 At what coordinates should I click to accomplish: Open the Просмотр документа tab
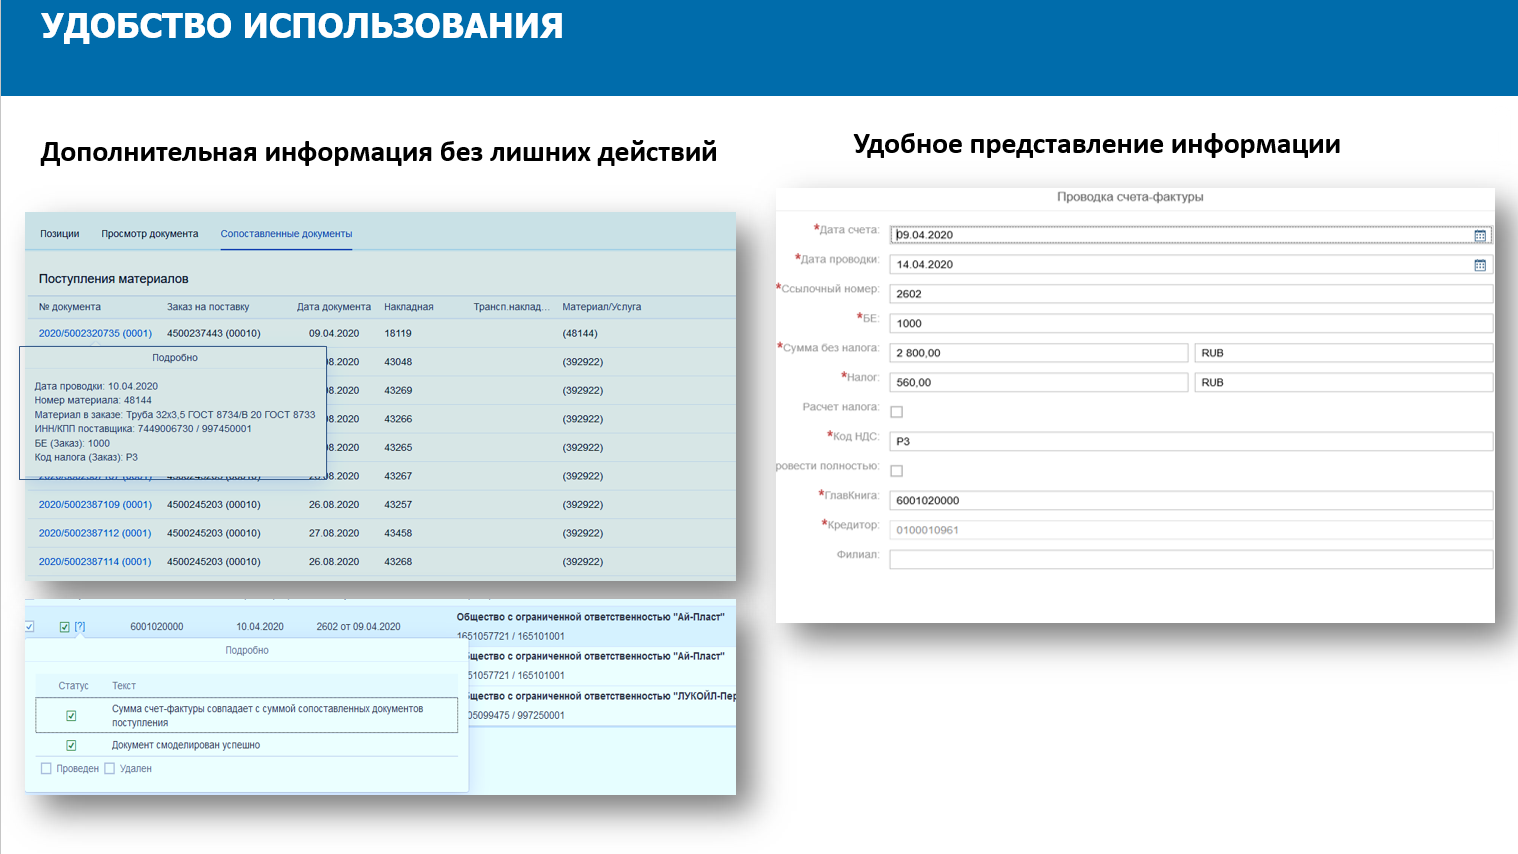coord(150,234)
